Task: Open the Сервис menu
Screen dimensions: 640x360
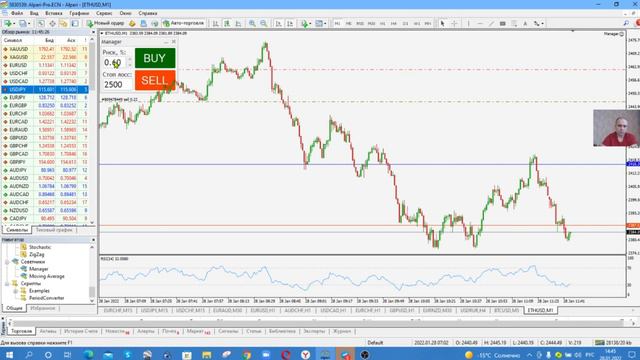Action: pos(104,13)
